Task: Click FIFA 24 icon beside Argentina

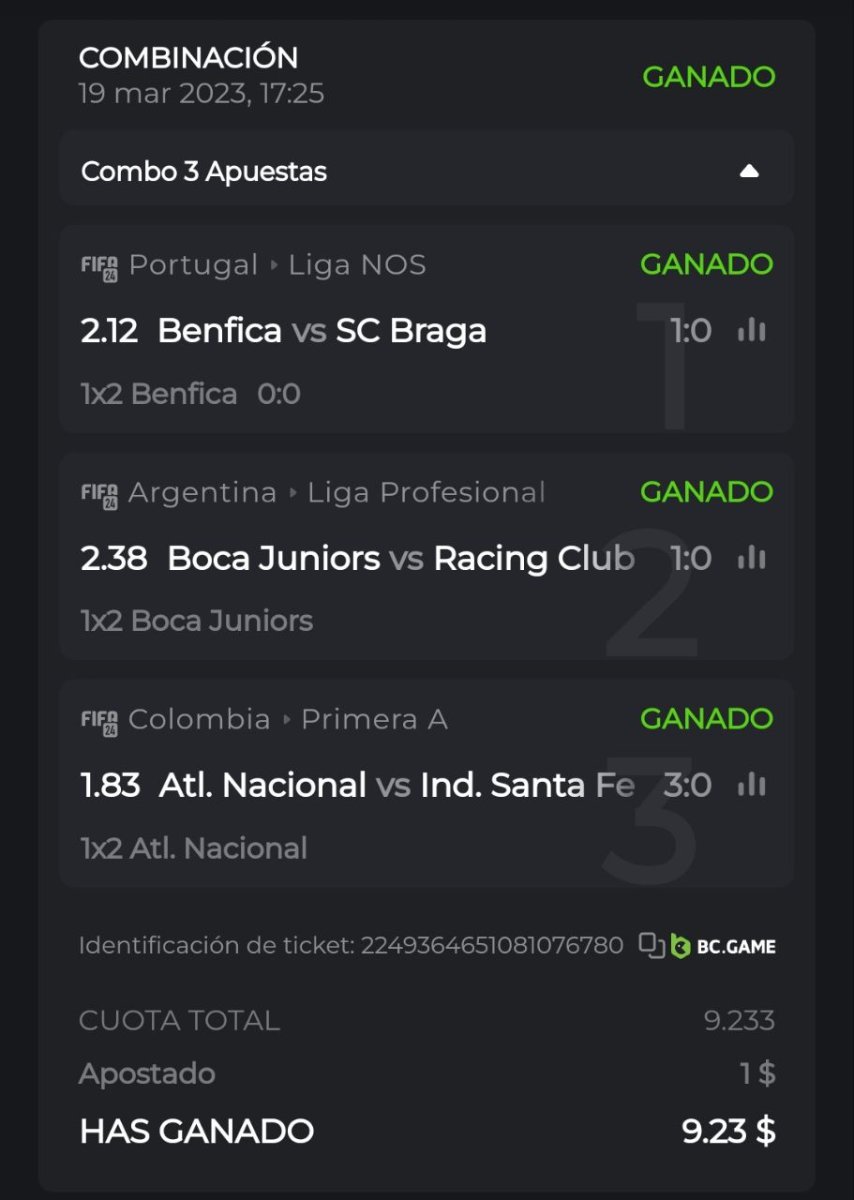Action: pos(99,494)
